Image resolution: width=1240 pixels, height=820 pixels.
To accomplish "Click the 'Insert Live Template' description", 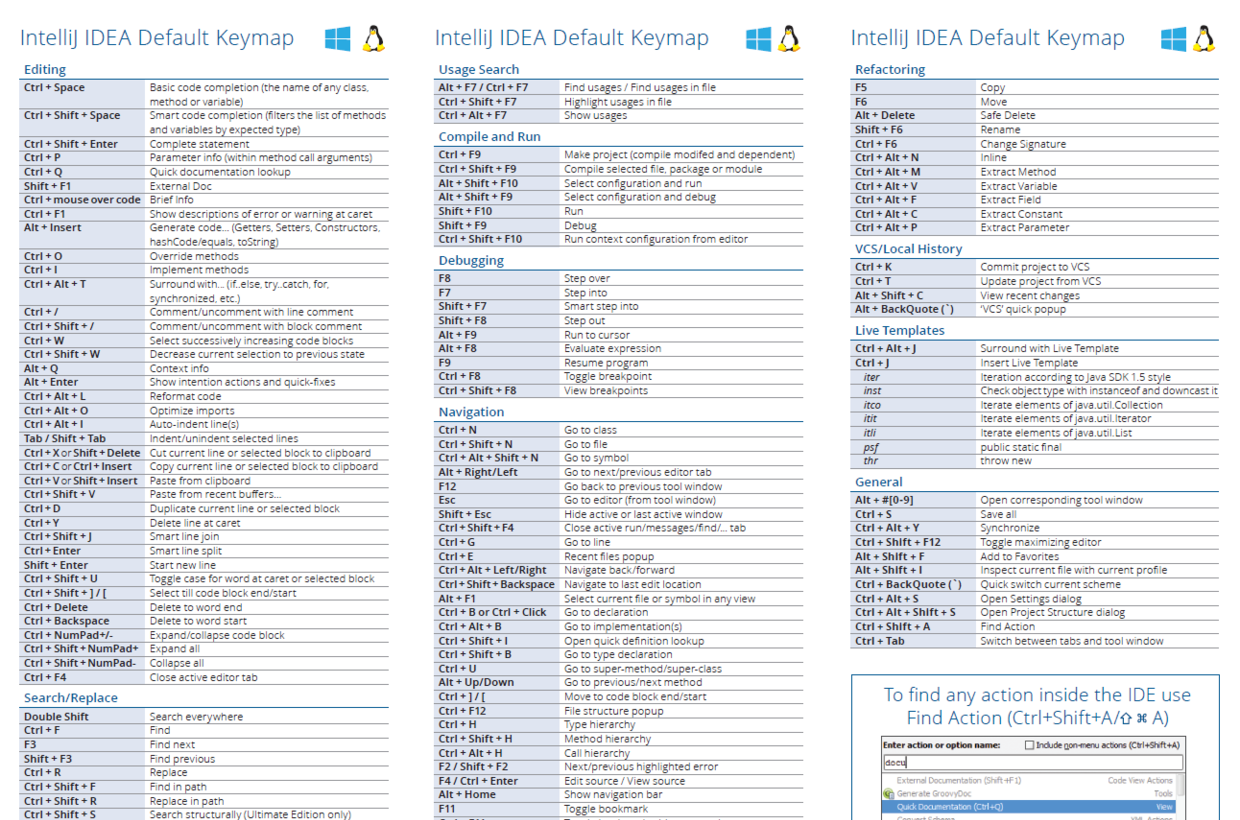I will [x=1029, y=363].
